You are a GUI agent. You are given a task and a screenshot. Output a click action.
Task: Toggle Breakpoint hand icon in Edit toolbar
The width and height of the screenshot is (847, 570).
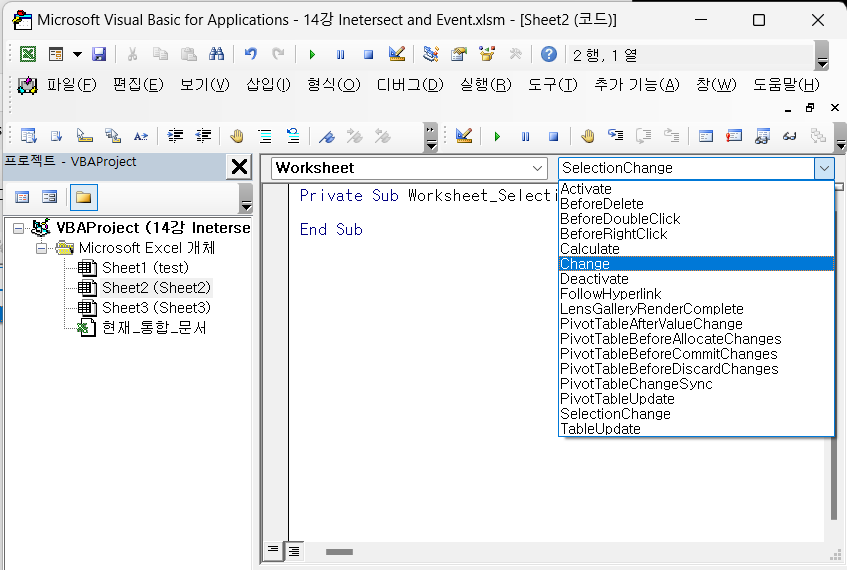(237, 136)
